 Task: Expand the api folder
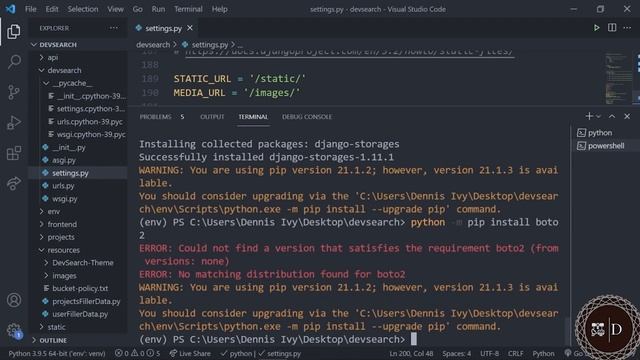coord(53,58)
